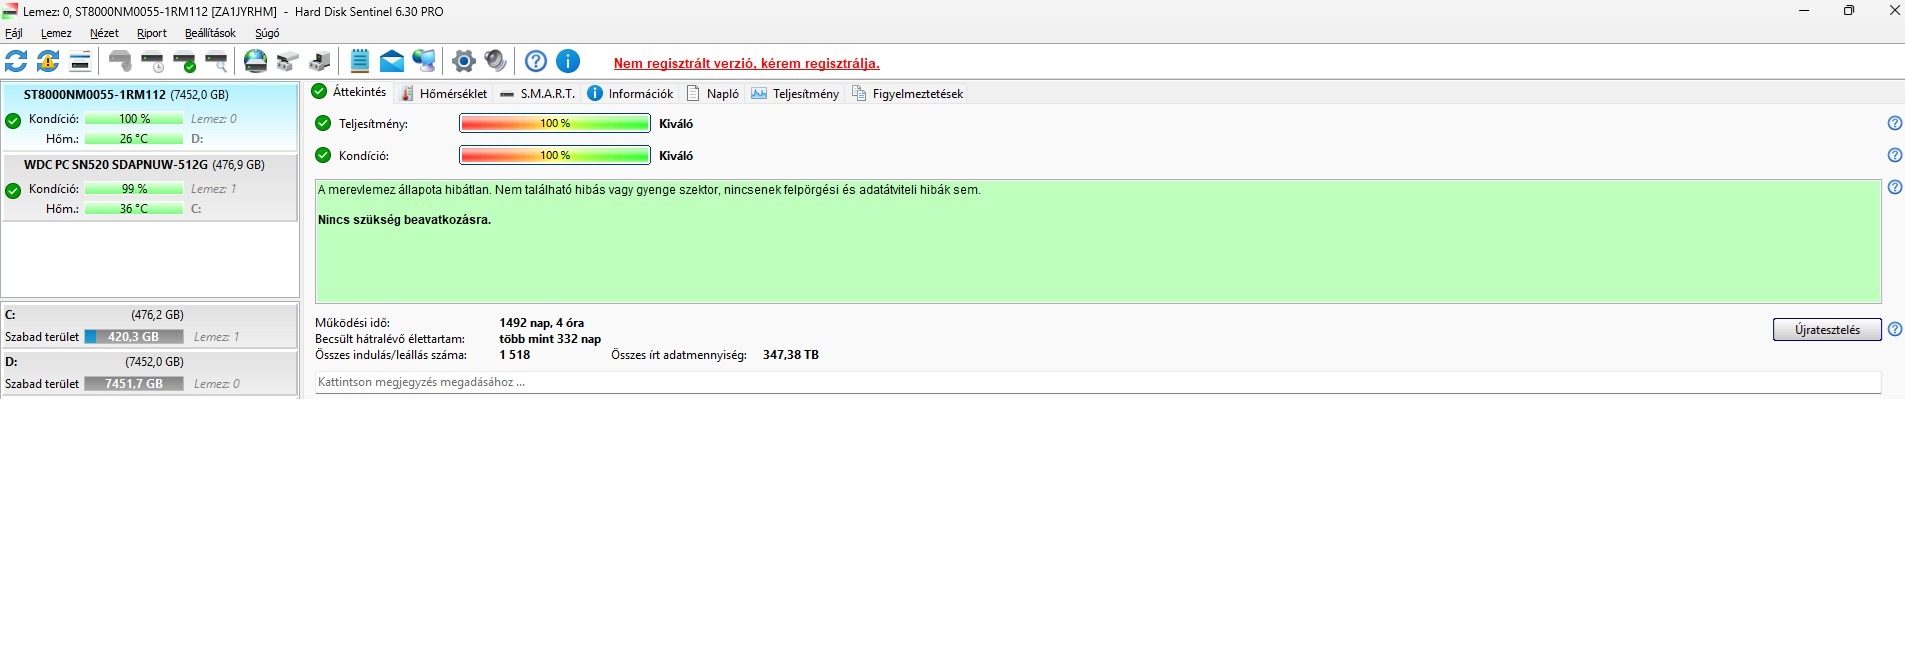1905x648 pixels.
Task: Click the WDC PC SN520 Kondíció 99 % bar
Action: (134, 189)
